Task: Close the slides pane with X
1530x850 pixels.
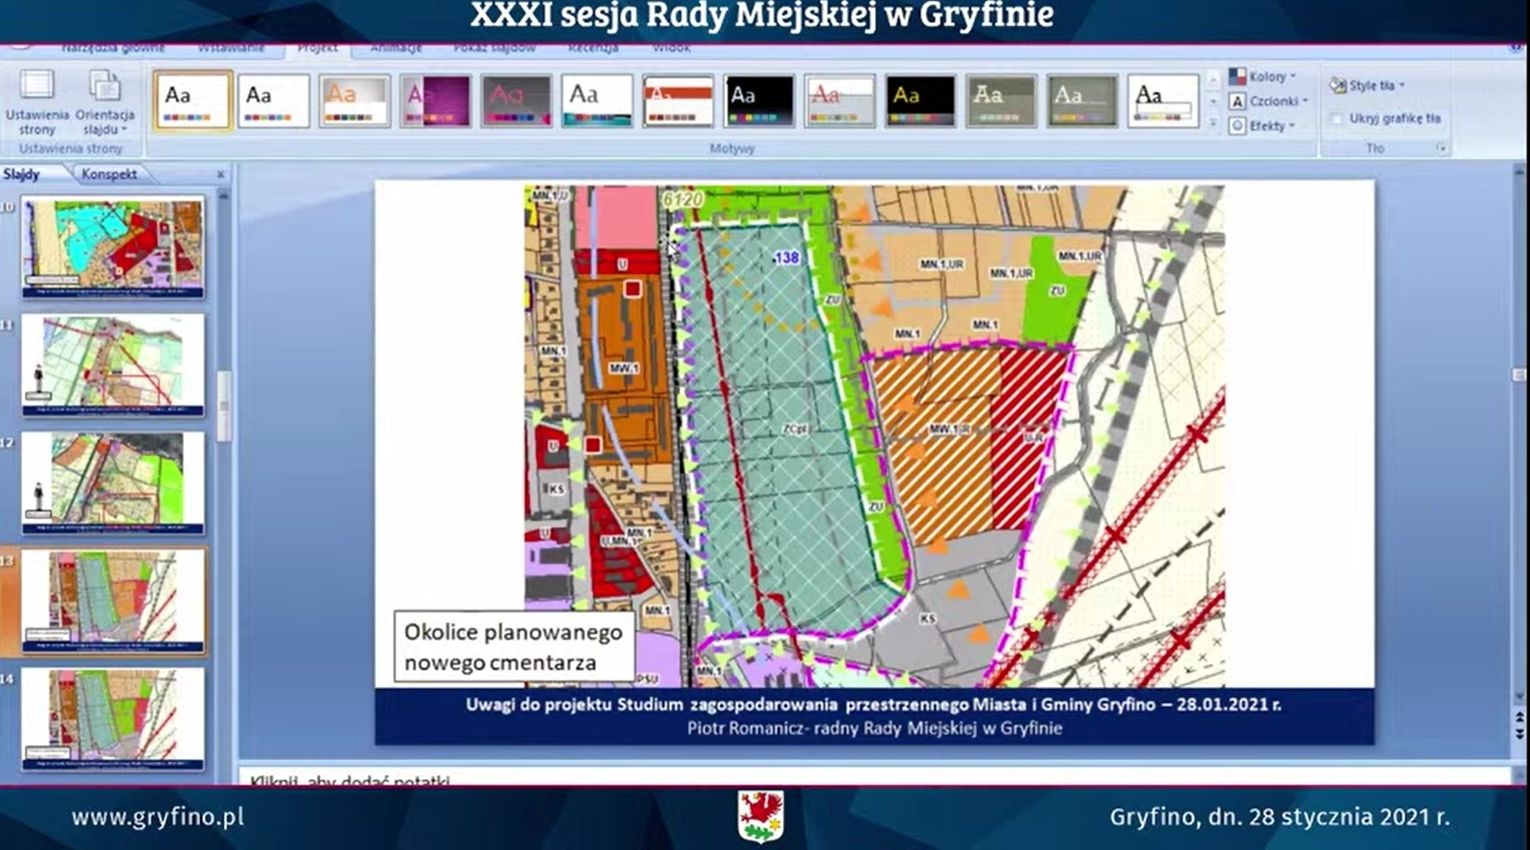Action: pyautogui.click(x=221, y=174)
